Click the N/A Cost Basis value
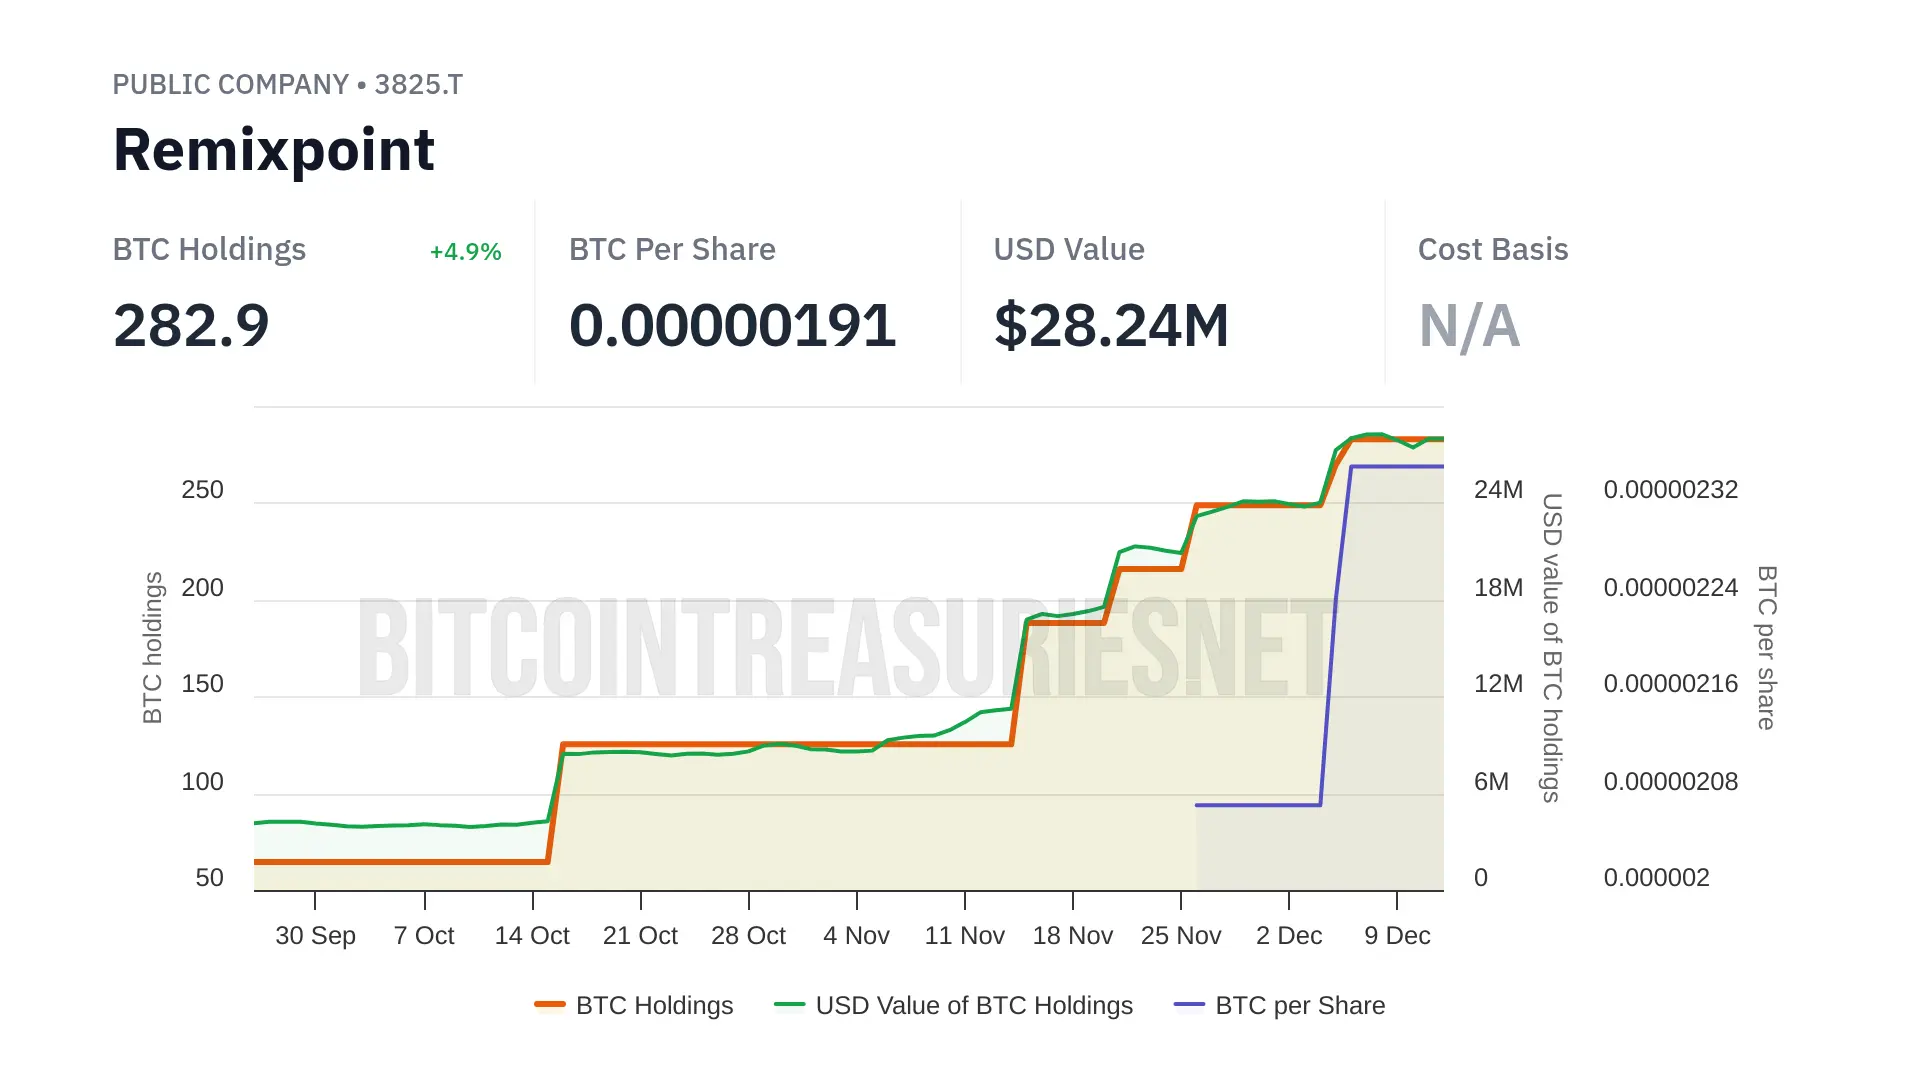Viewport: 1920px width, 1080px height. click(x=1469, y=326)
